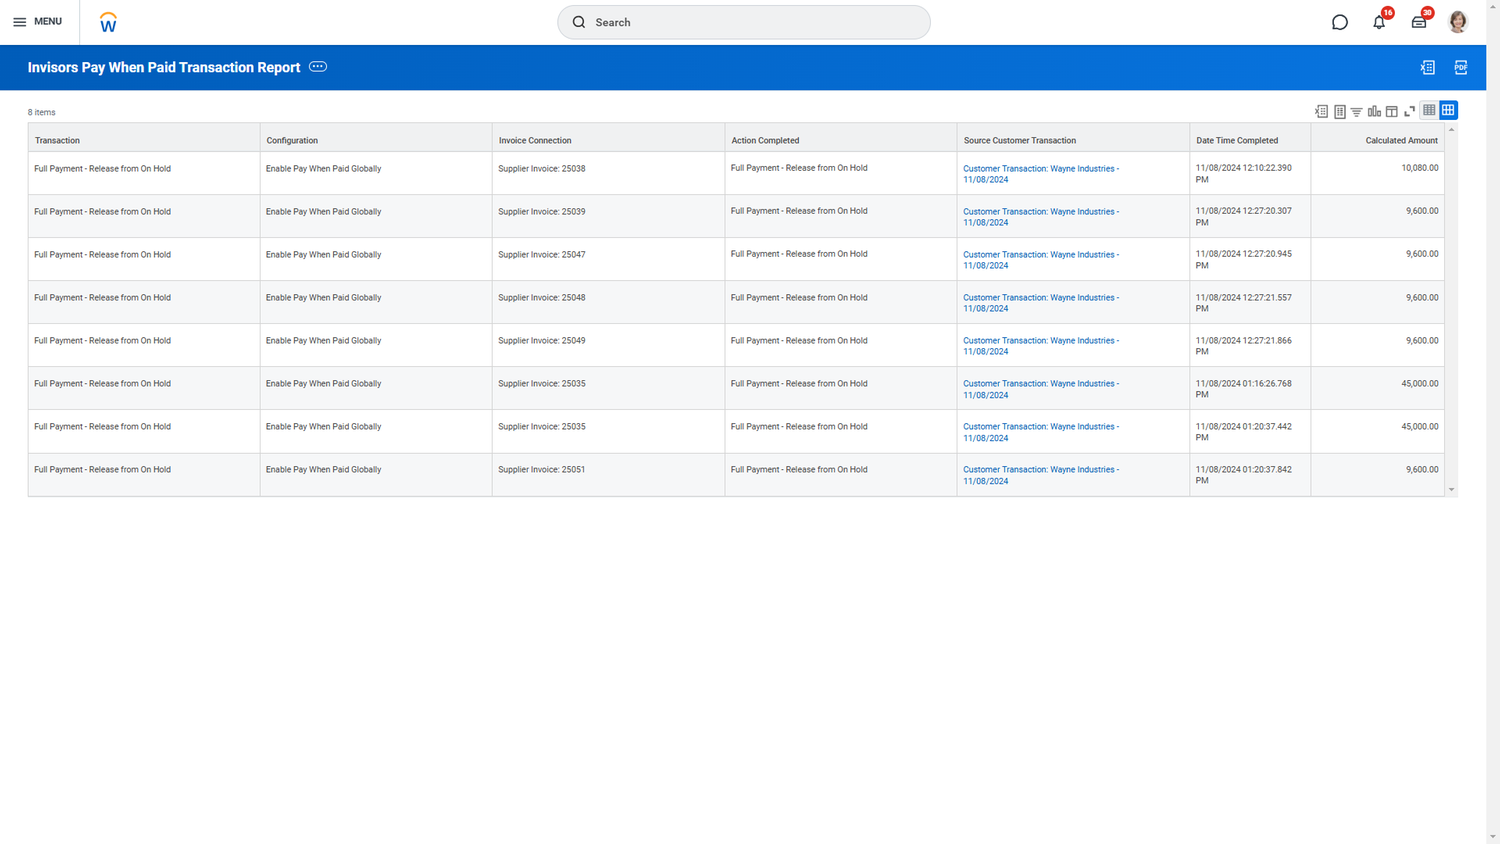Click the Workday logo to go home
The image size is (1500, 844).
[107, 21]
